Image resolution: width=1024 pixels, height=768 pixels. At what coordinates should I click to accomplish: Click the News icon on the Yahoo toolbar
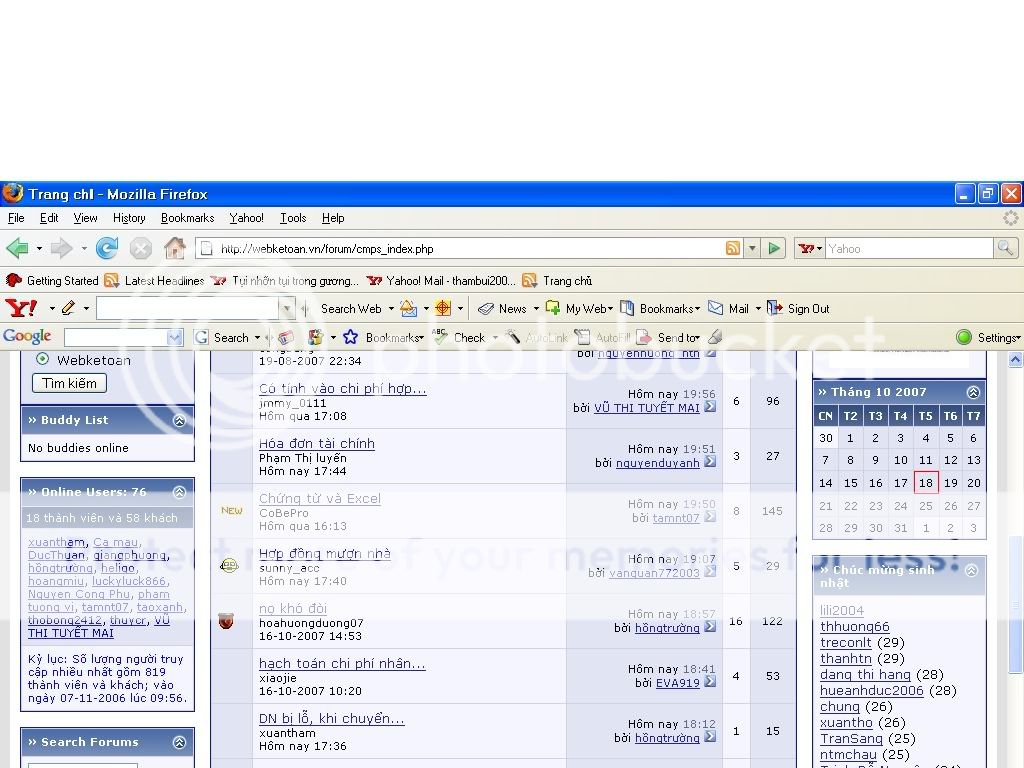[487, 309]
